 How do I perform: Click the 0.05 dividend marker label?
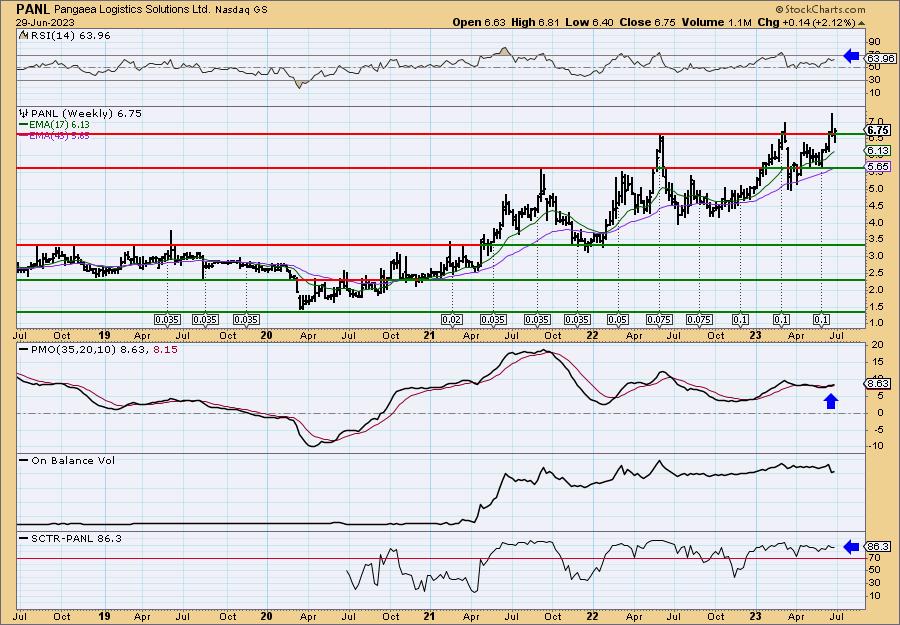pos(618,320)
